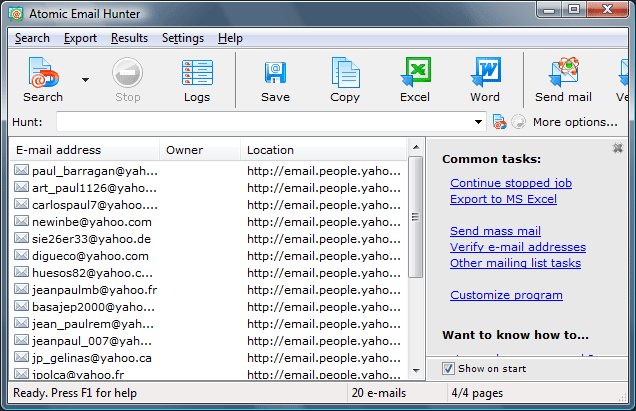Viewport: 636px width, 411px height.
Task: Click the results list scroll down arrow
Action: pos(416,370)
